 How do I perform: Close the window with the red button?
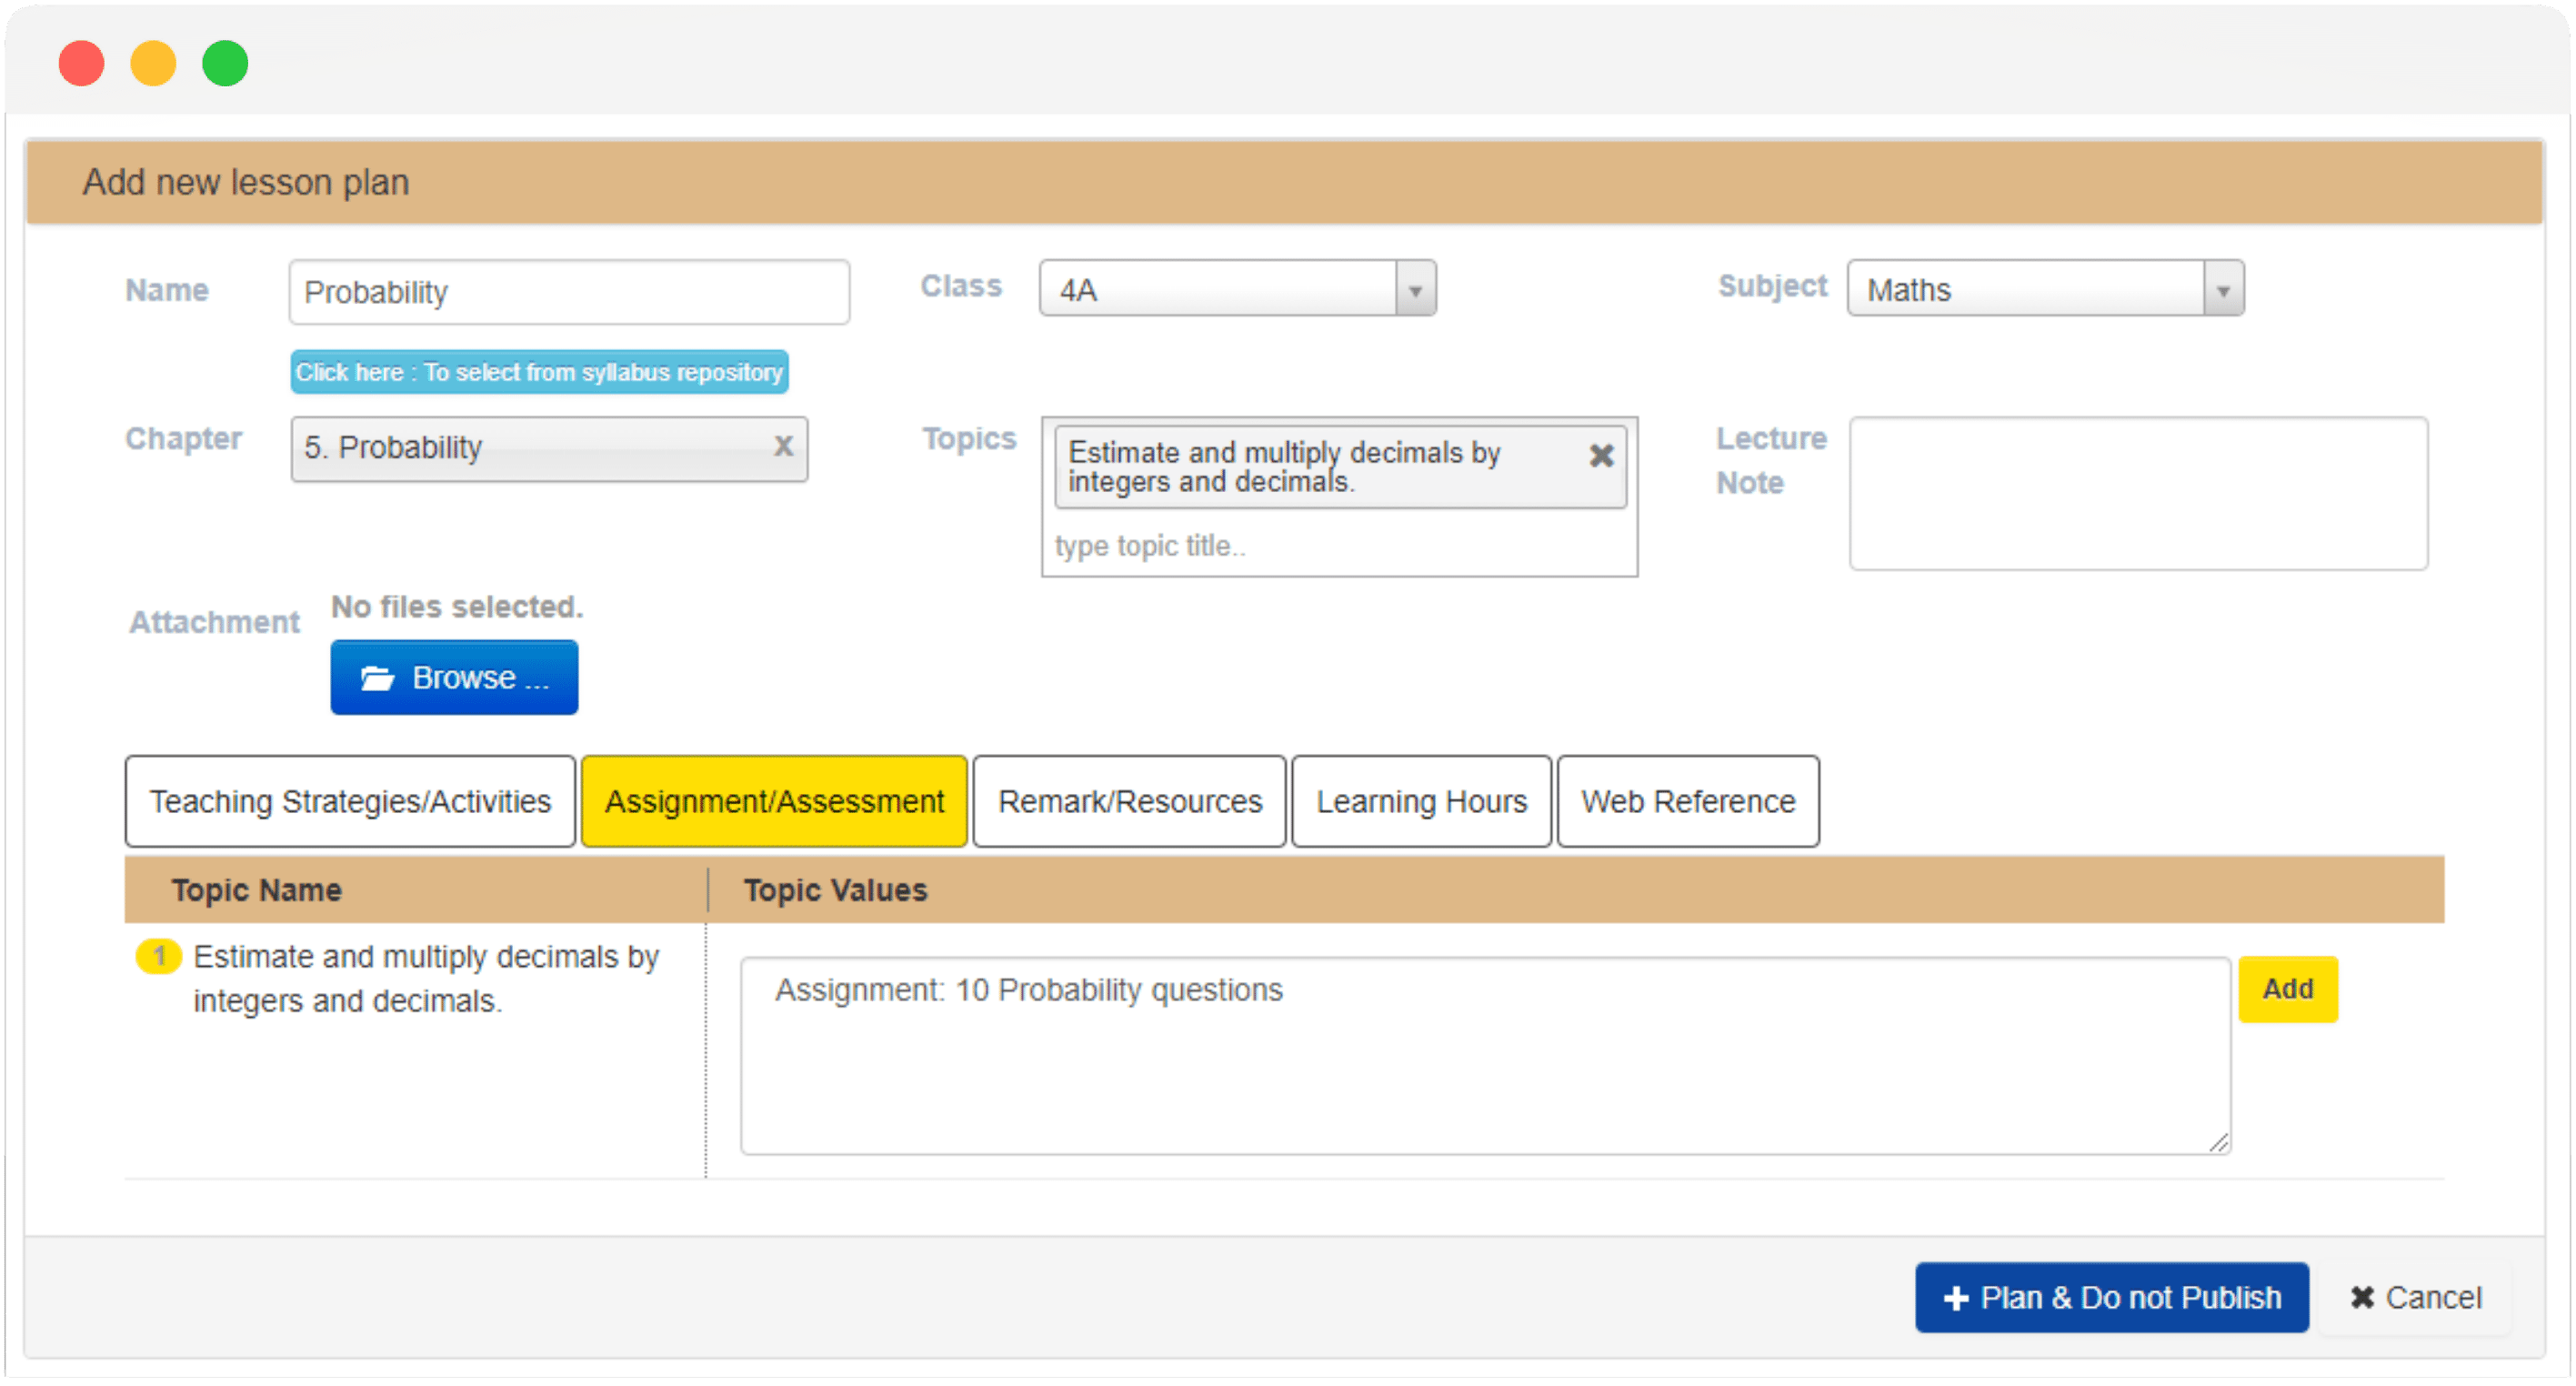[x=81, y=63]
